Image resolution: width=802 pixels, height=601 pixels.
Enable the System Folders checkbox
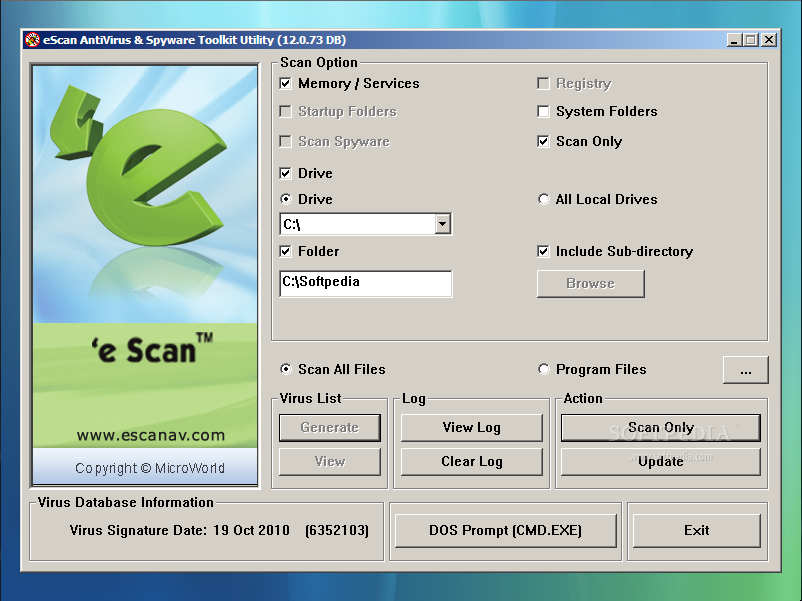tap(543, 112)
